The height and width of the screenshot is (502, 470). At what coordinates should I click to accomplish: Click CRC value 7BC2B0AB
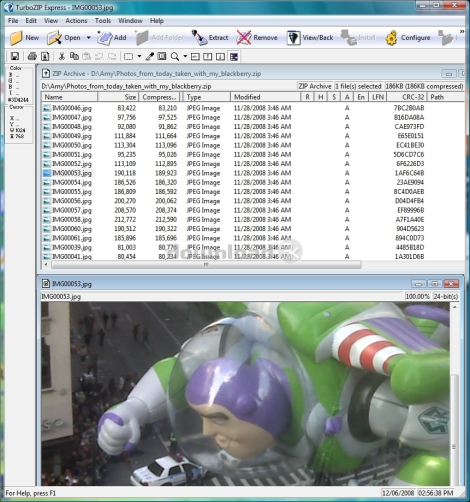coord(409,108)
